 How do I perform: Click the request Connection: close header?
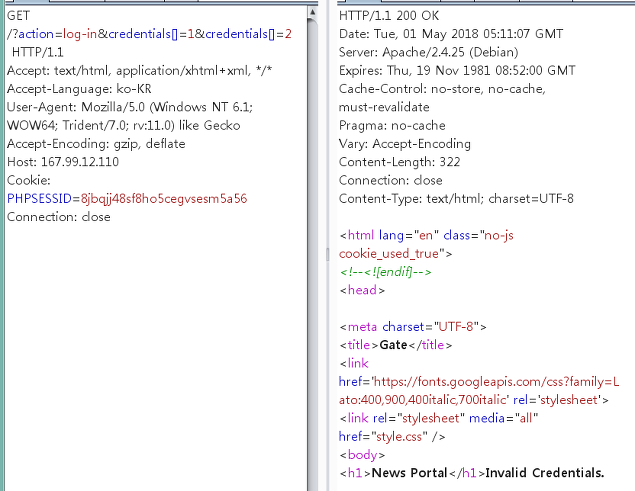pos(59,217)
